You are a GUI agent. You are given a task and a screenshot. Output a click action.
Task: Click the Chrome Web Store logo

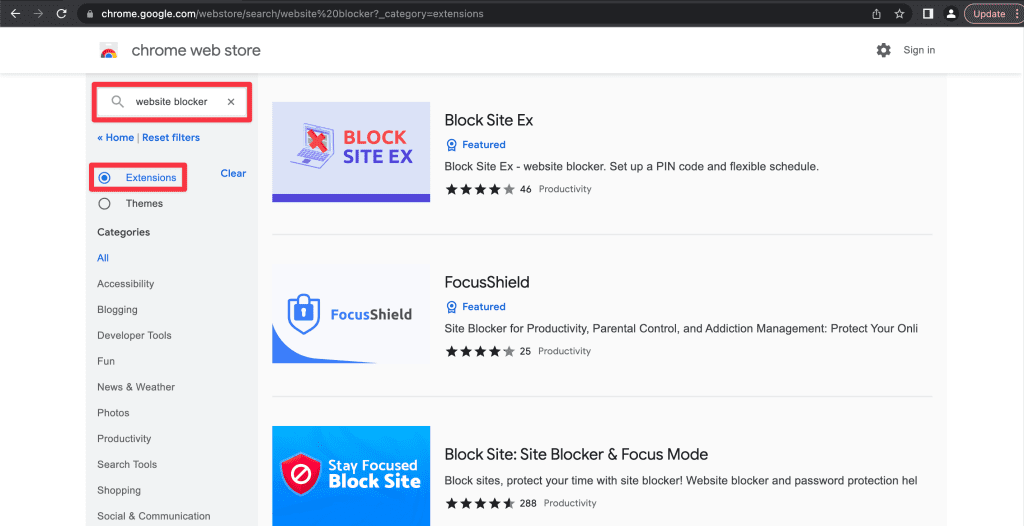(x=109, y=51)
